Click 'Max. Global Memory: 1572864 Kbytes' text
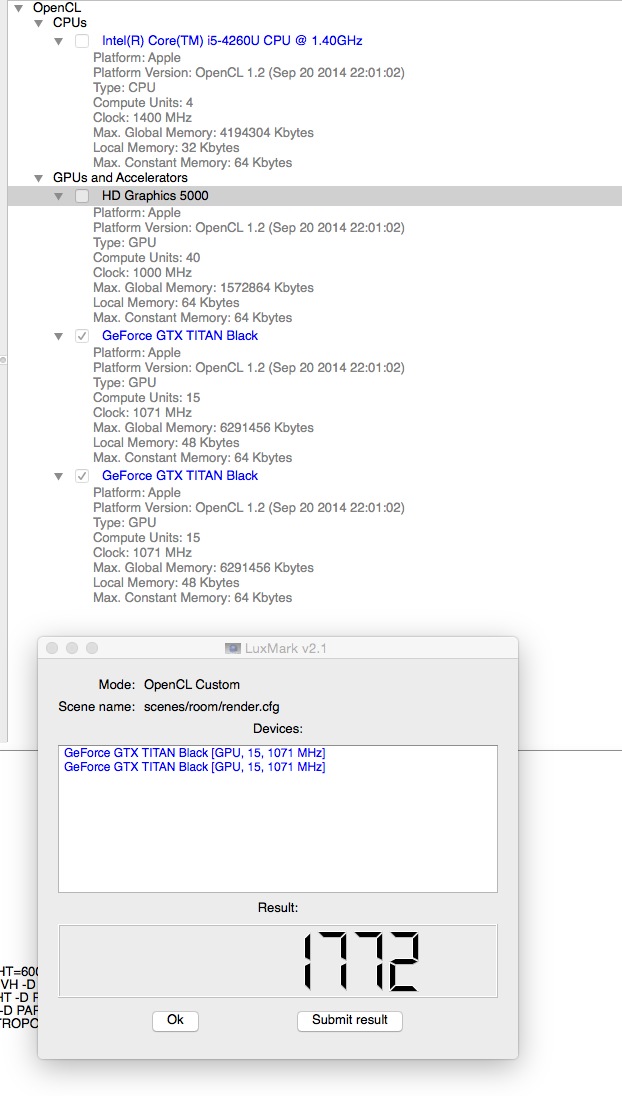The height and width of the screenshot is (1096, 622). pyautogui.click(x=203, y=288)
